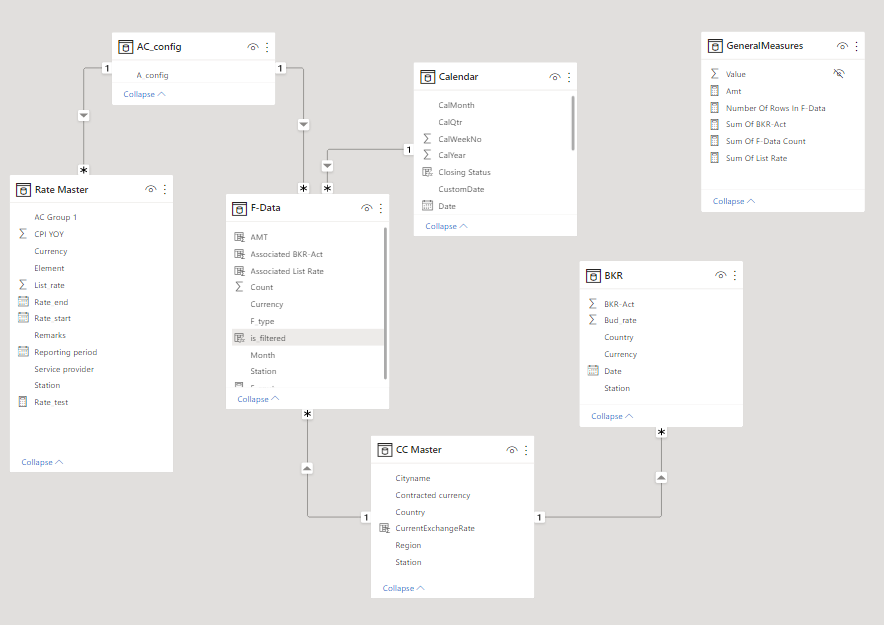
Task: Toggle visibility of GeneralMeasures table
Action: [x=843, y=46]
